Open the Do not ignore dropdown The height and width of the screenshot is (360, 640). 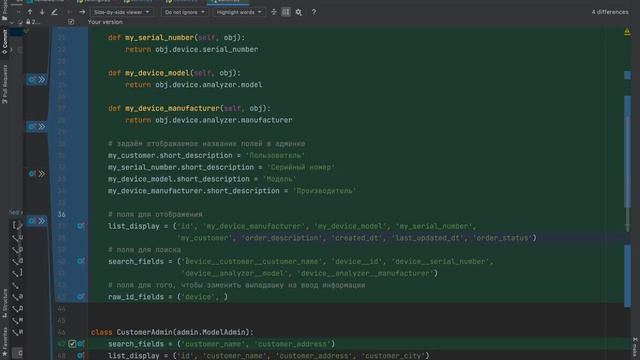click(184, 12)
